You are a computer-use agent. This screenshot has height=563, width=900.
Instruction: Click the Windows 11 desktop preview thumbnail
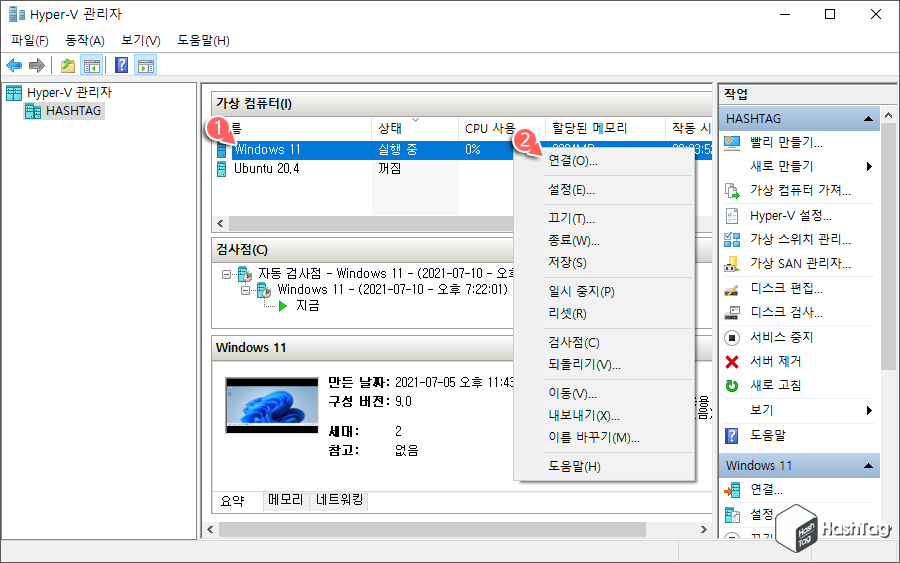coord(271,405)
